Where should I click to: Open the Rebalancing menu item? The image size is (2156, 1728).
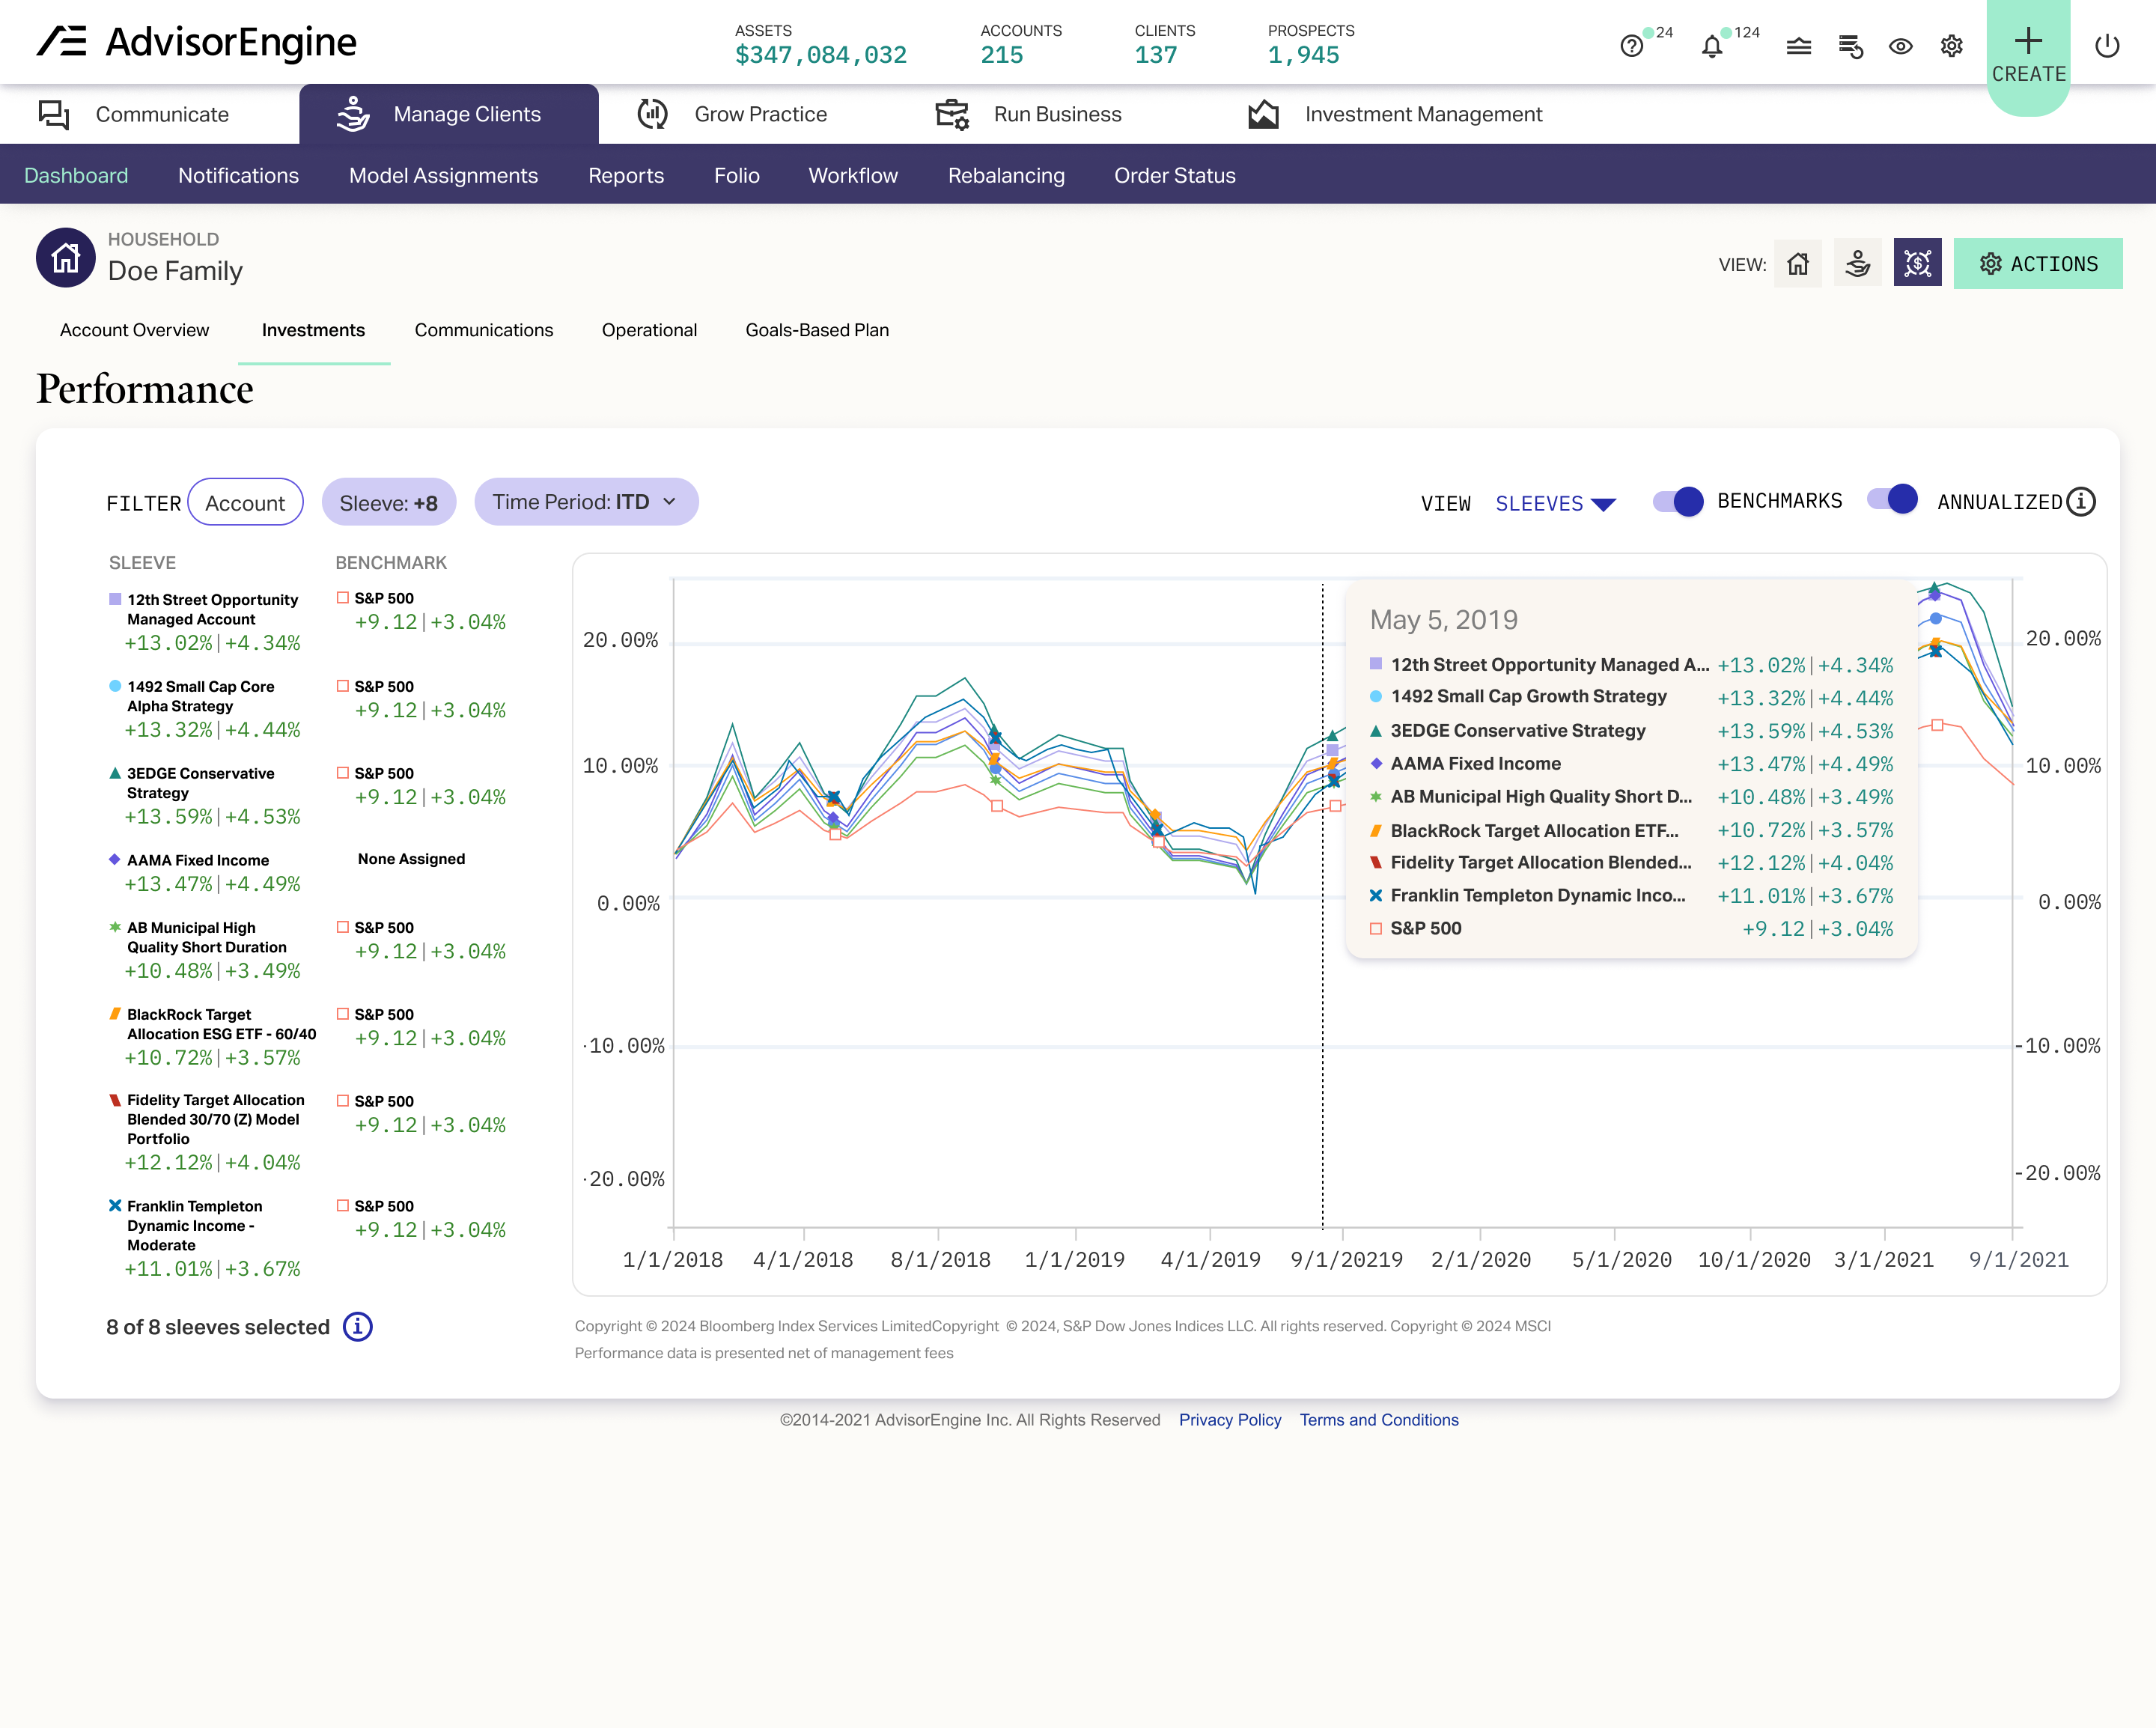pyautogui.click(x=1006, y=175)
